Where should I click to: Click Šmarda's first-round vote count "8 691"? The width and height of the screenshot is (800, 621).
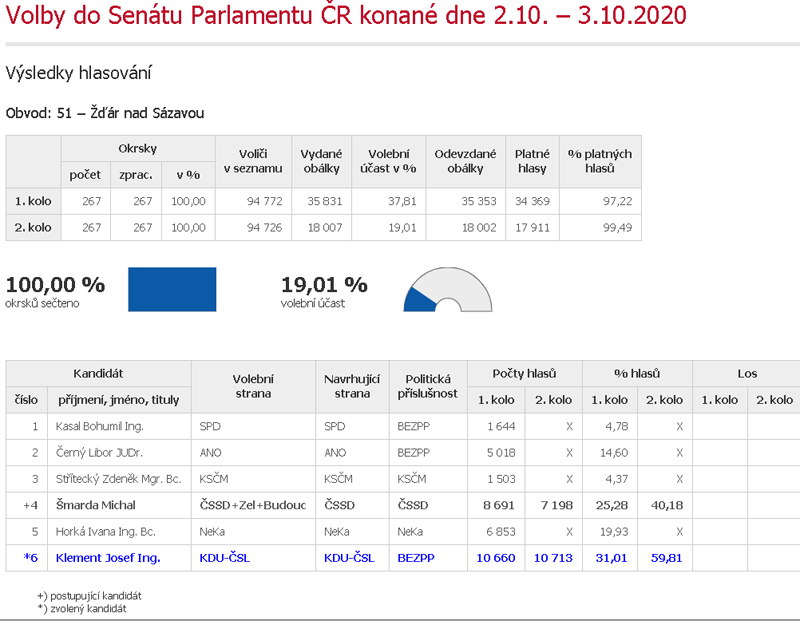pyautogui.click(x=499, y=505)
